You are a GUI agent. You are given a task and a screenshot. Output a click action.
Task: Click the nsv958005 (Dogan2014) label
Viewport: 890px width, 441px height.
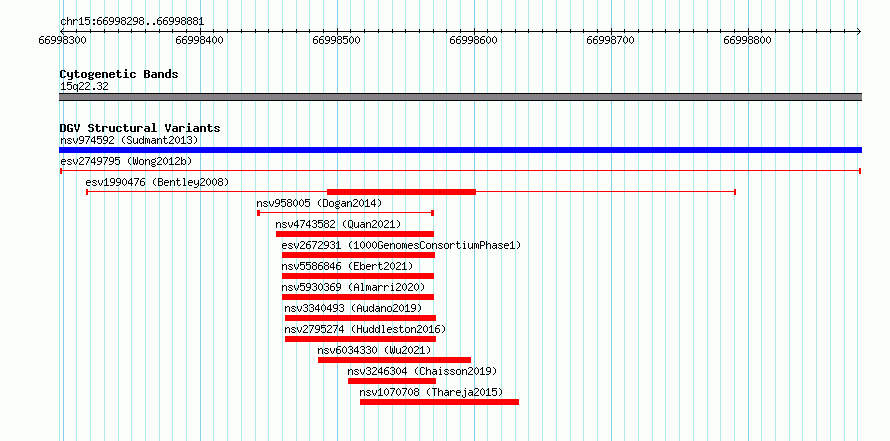coord(319,203)
